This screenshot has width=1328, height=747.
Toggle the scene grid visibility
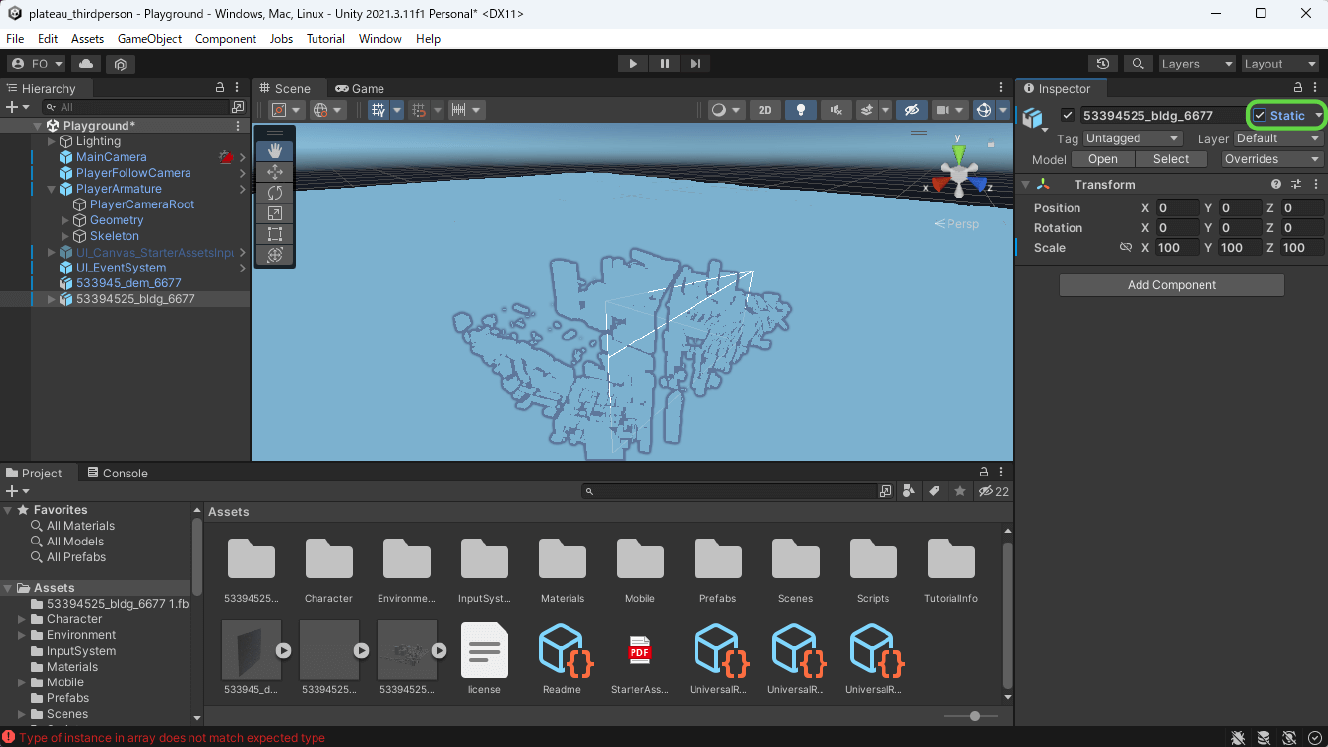point(379,110)
